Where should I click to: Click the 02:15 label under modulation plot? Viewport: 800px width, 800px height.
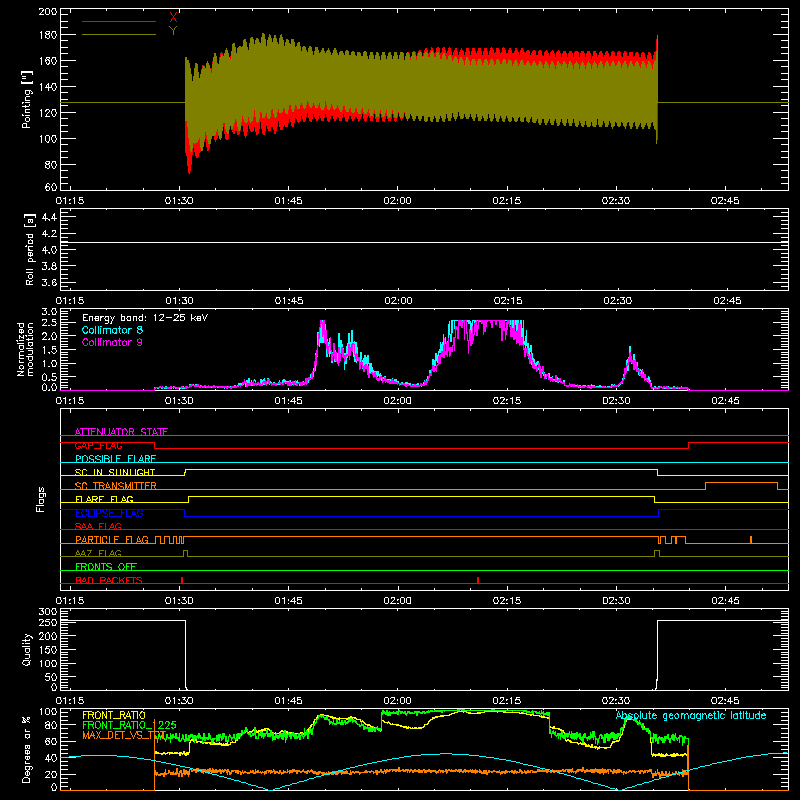point(507,401)
